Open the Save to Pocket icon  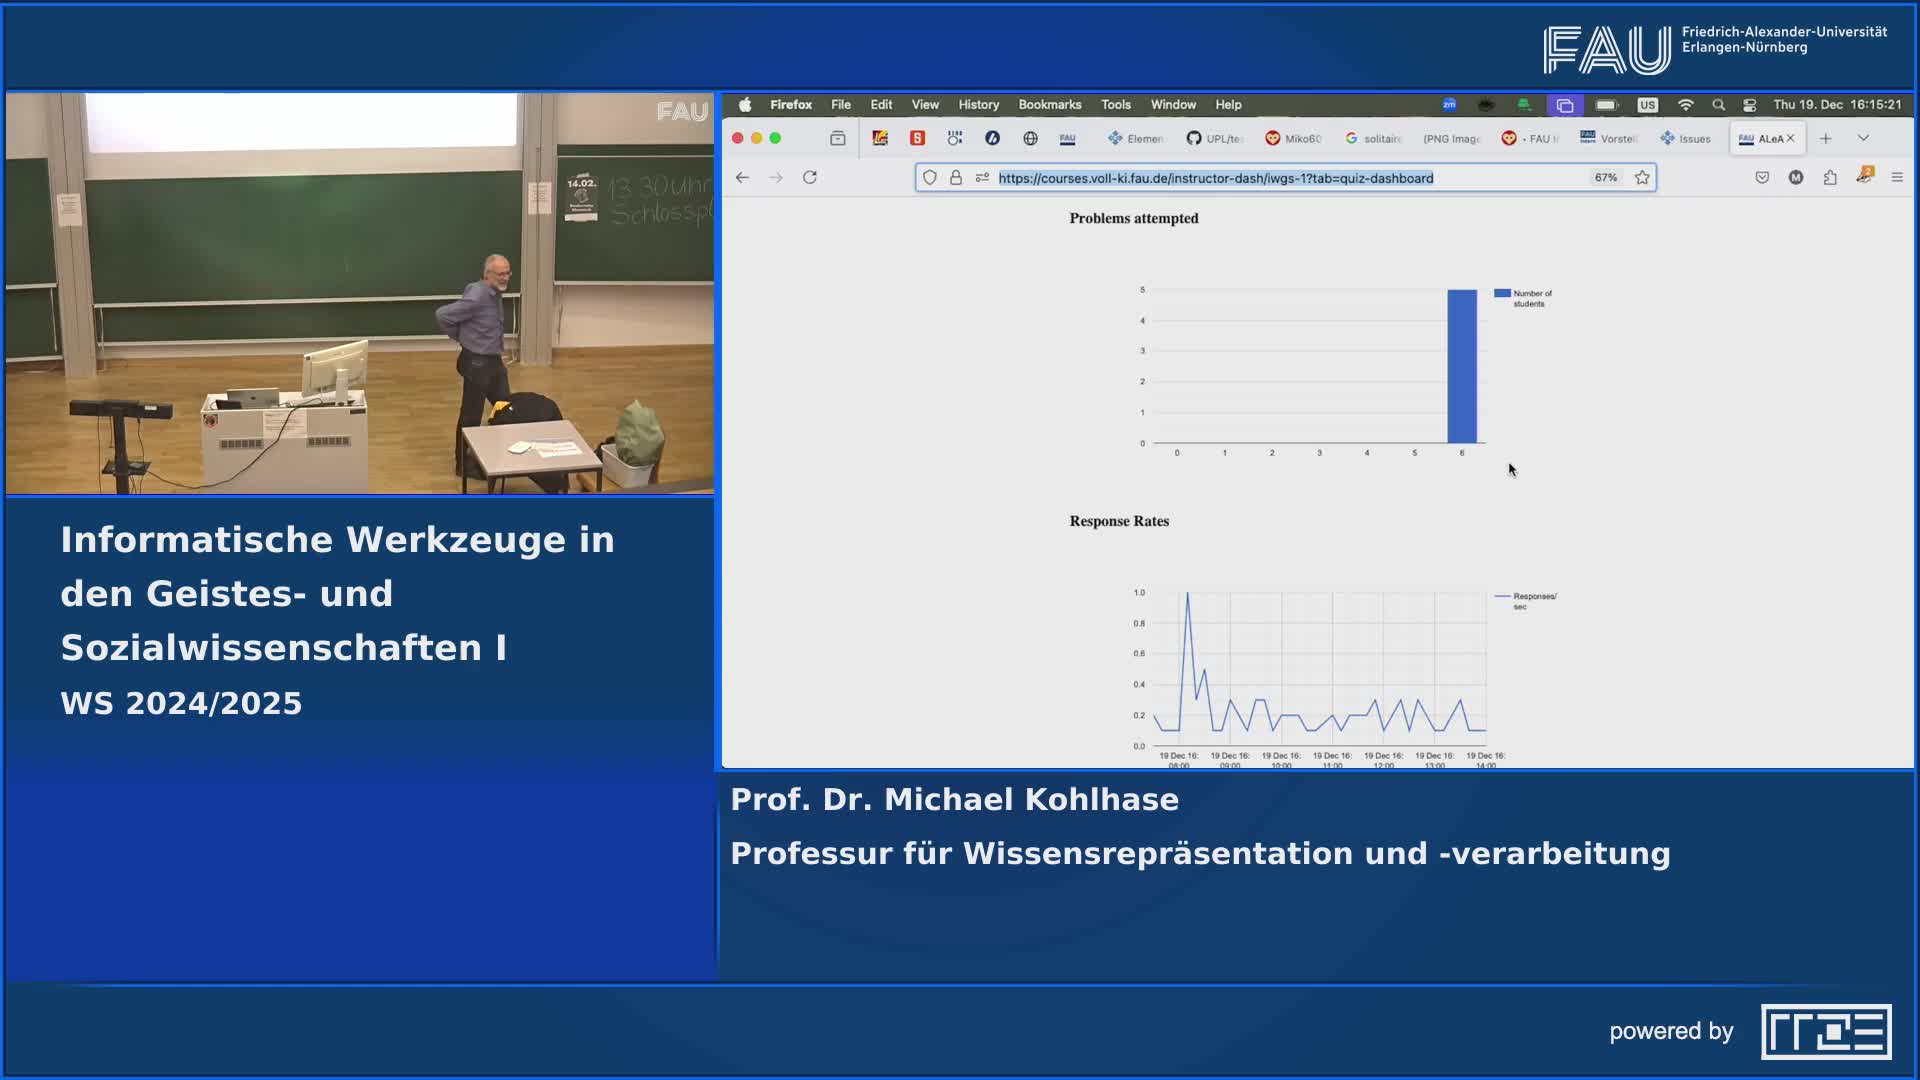pyautogui.click(x=1762, y=177)
